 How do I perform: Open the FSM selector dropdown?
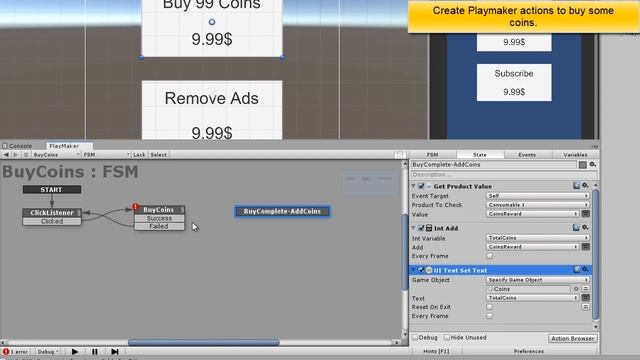106,155
